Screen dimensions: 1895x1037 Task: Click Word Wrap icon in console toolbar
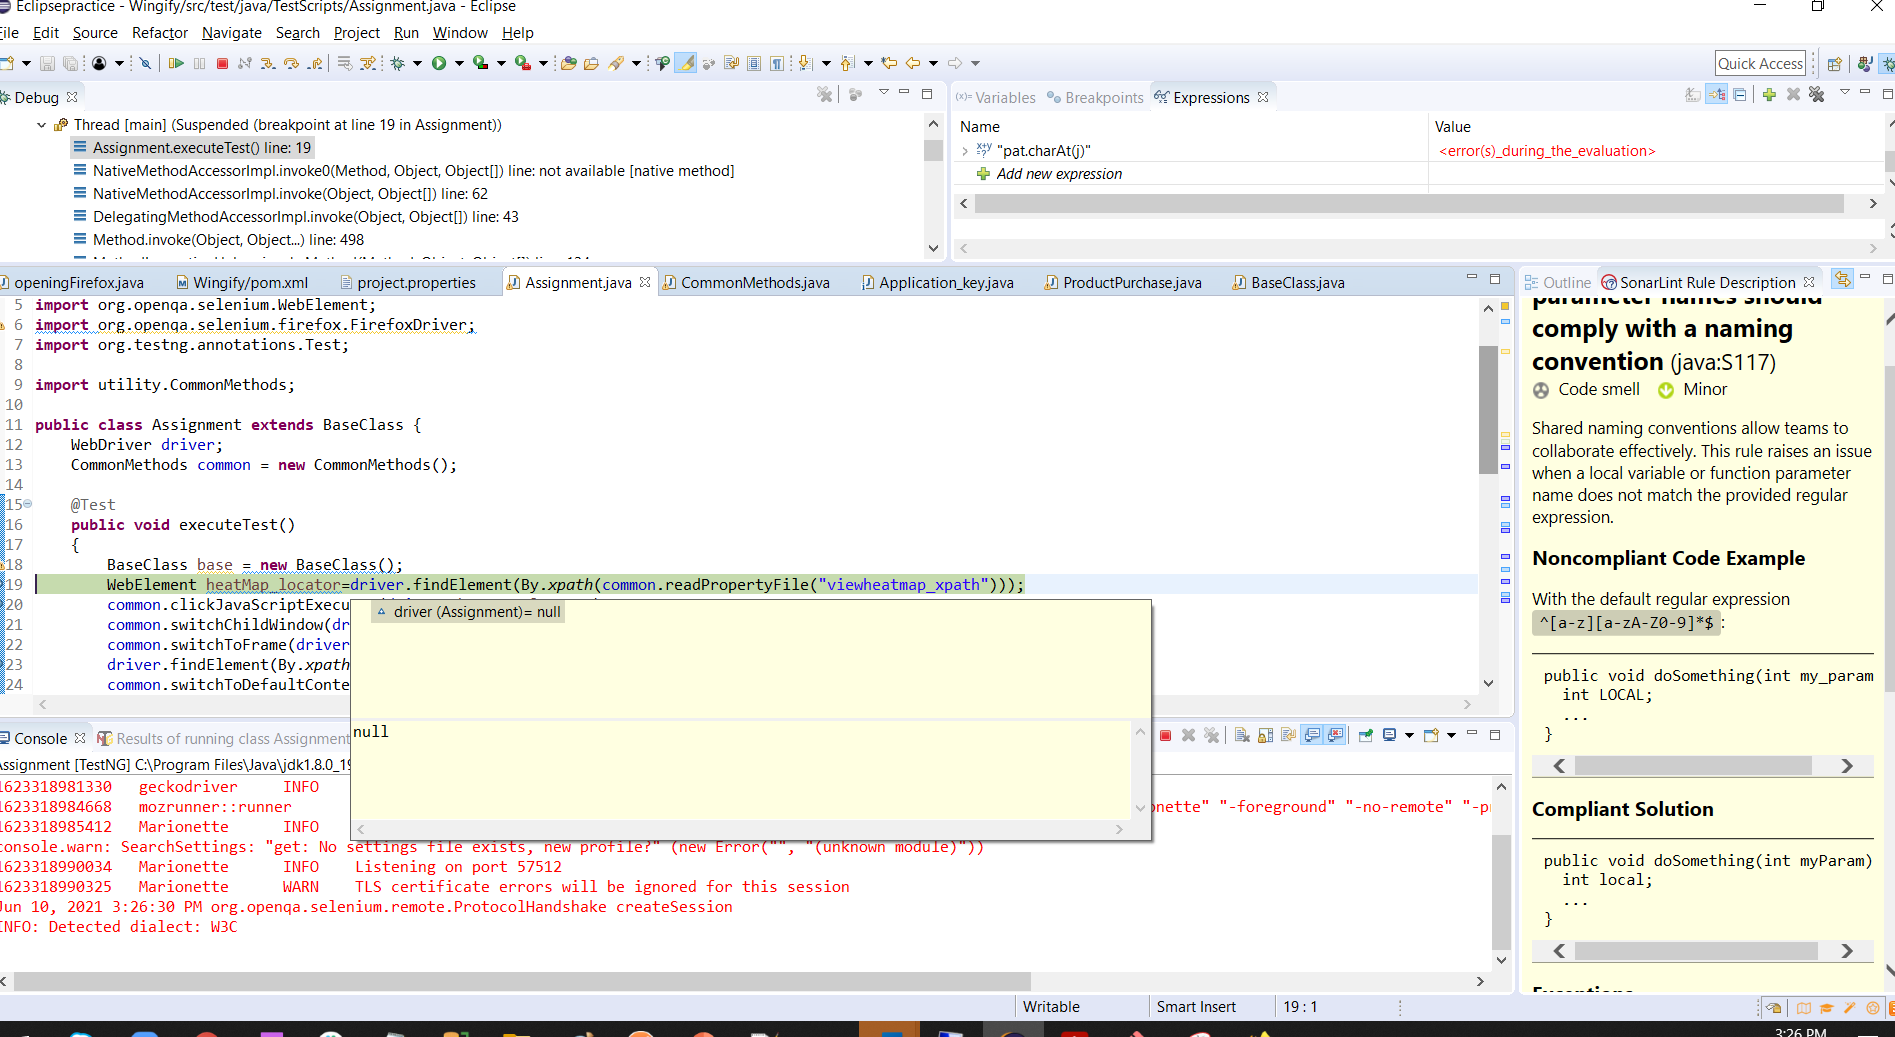pos(1288,736)
